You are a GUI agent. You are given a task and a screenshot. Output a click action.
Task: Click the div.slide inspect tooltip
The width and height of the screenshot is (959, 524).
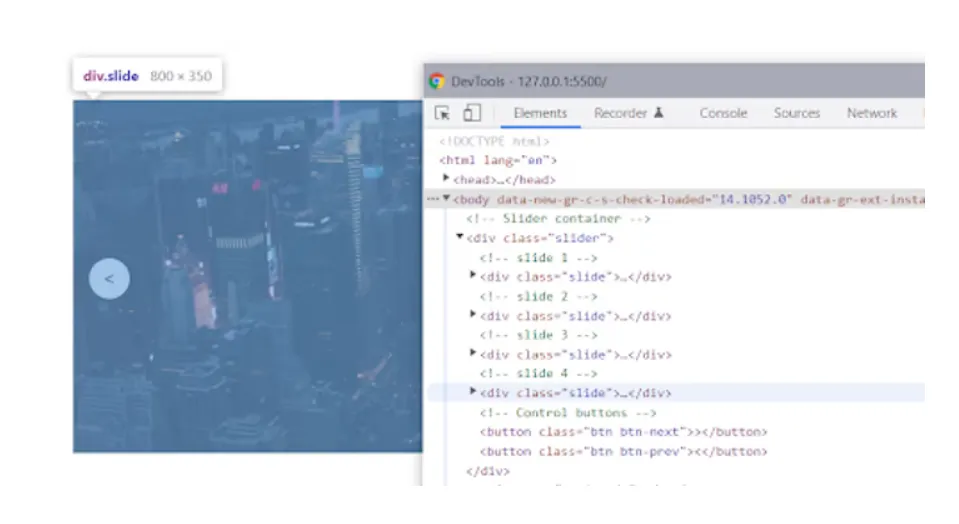(x=147, y=76)
